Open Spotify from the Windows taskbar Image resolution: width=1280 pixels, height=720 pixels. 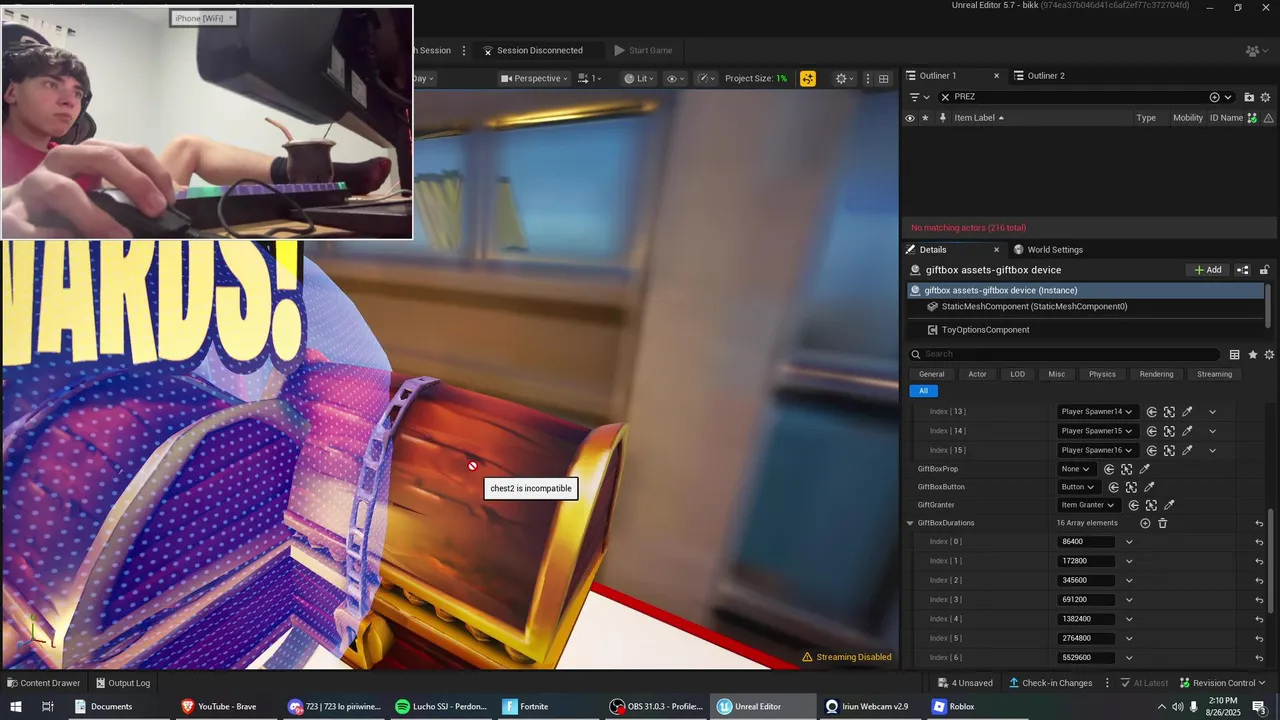point(441,706)
